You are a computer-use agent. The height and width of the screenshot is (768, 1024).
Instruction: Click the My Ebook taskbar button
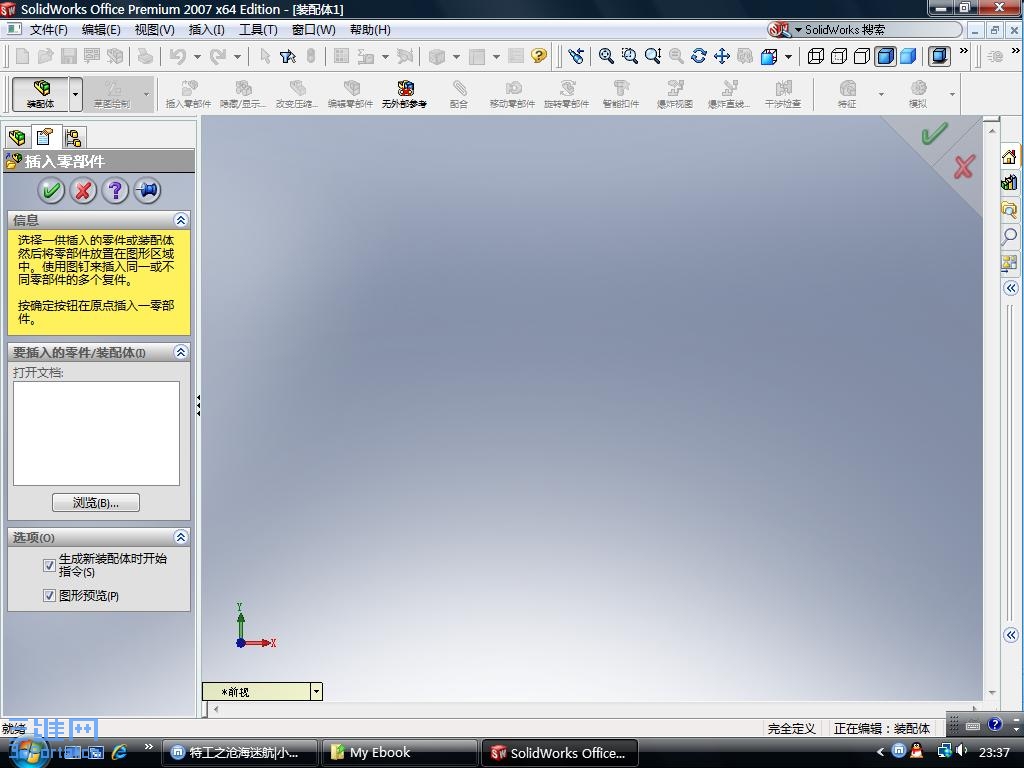coord(399,753)
